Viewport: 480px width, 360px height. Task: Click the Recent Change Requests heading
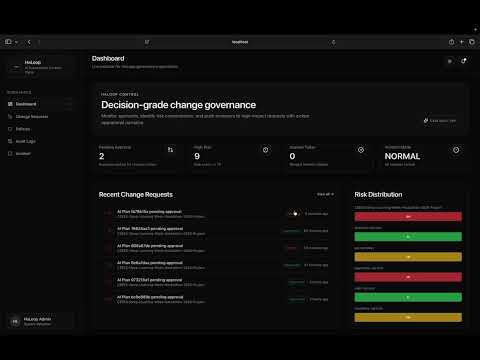[x=136, y=195]
